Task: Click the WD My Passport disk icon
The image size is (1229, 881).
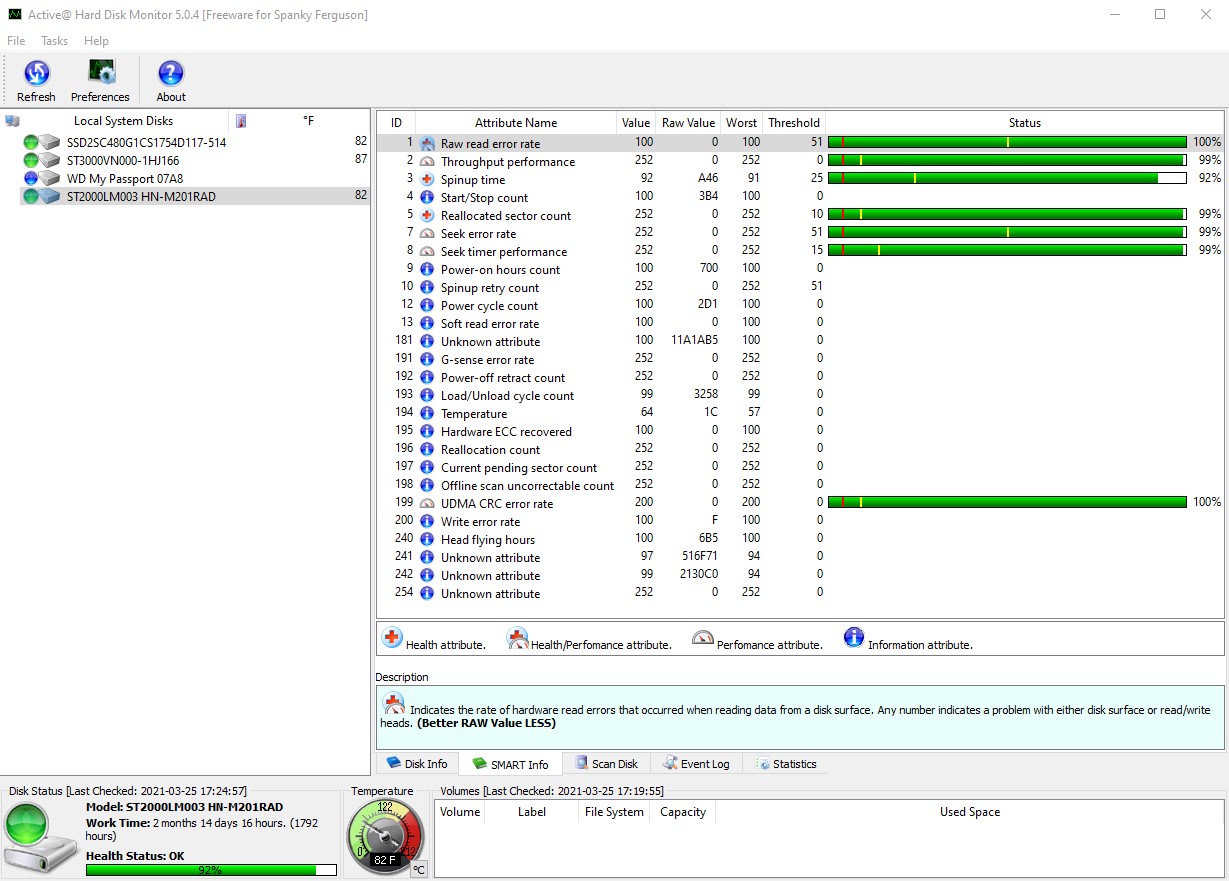Action: pyautogui.click(x=49, y=179)
